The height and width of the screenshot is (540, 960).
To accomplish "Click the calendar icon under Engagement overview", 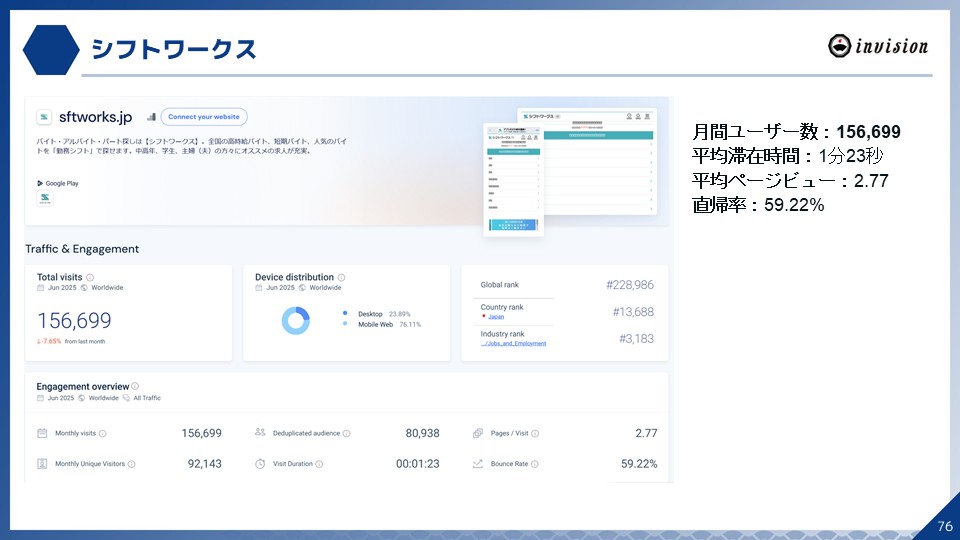I will [40, 398].
